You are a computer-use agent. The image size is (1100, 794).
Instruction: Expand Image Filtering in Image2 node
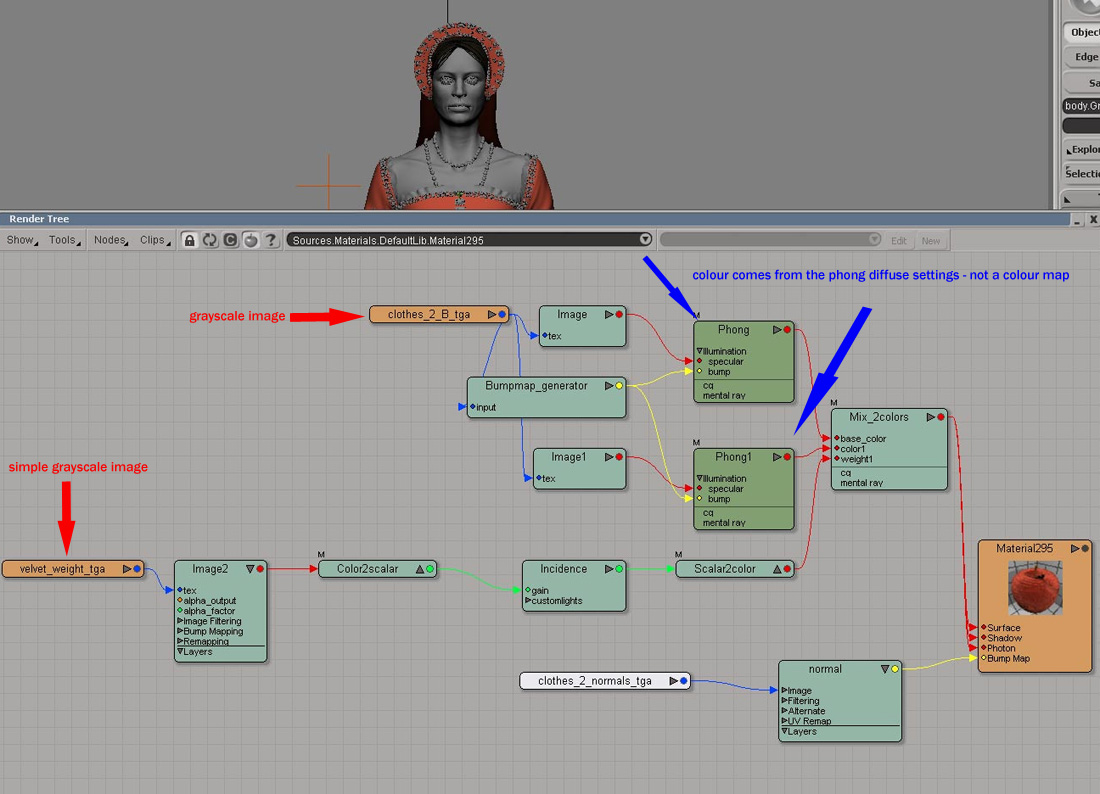(181, 621)
